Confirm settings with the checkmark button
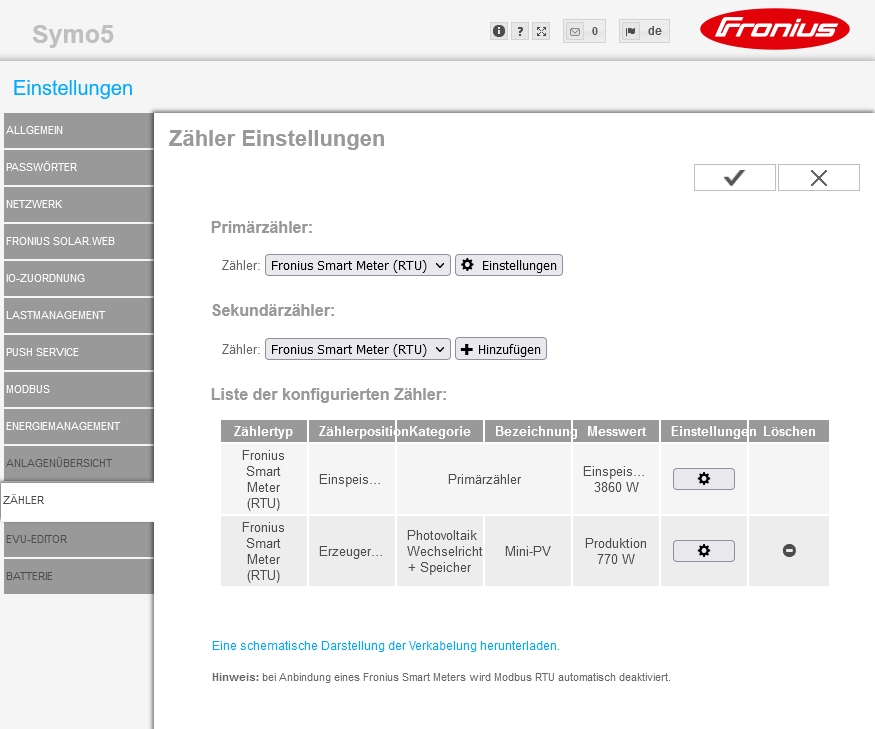 [x=734, y=178]
